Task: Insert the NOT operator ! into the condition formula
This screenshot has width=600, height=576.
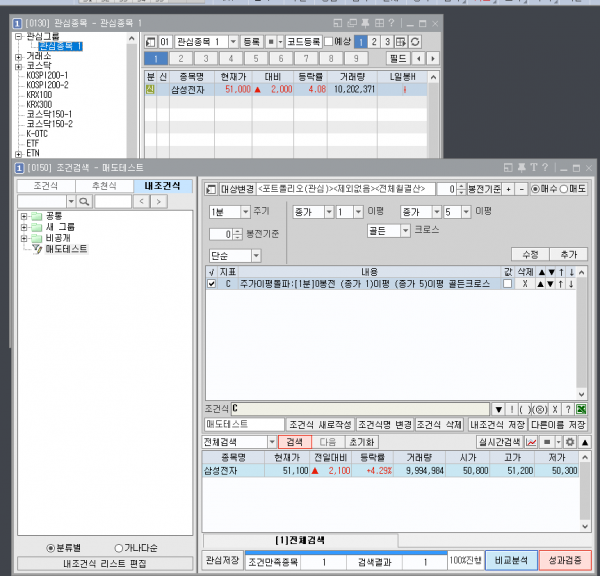Action: tap(512, 410)
